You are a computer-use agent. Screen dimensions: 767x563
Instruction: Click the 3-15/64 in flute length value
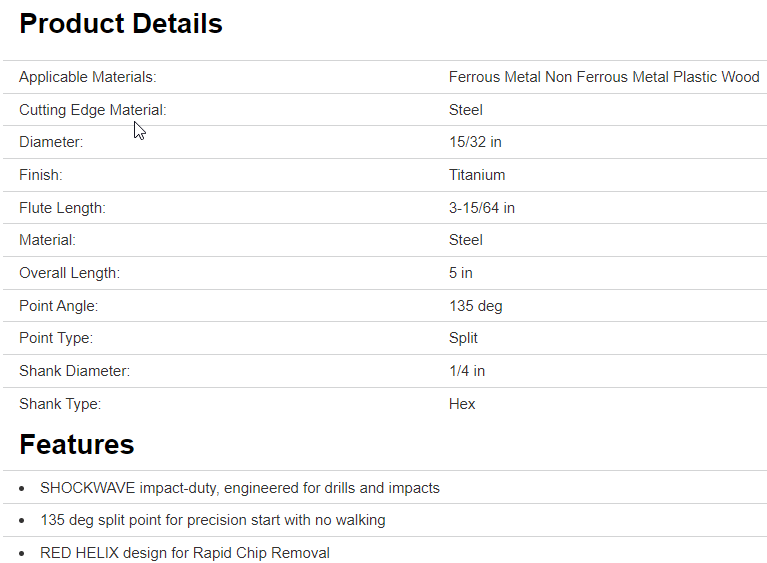tap(482, 208)
